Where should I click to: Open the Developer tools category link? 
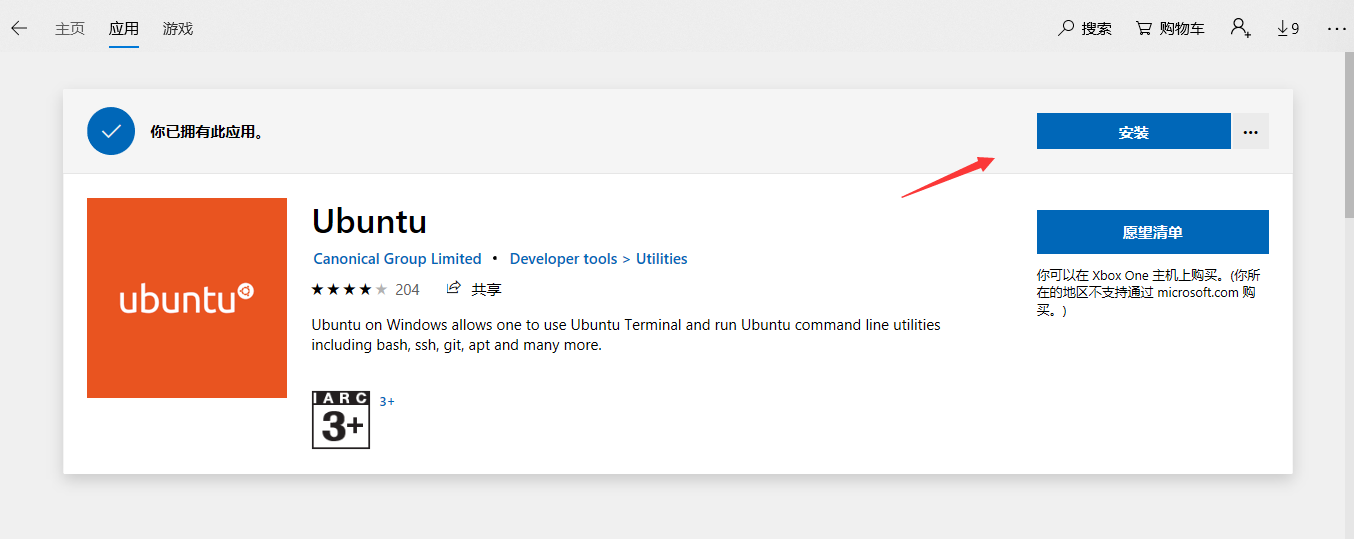[x=563, y=259]
